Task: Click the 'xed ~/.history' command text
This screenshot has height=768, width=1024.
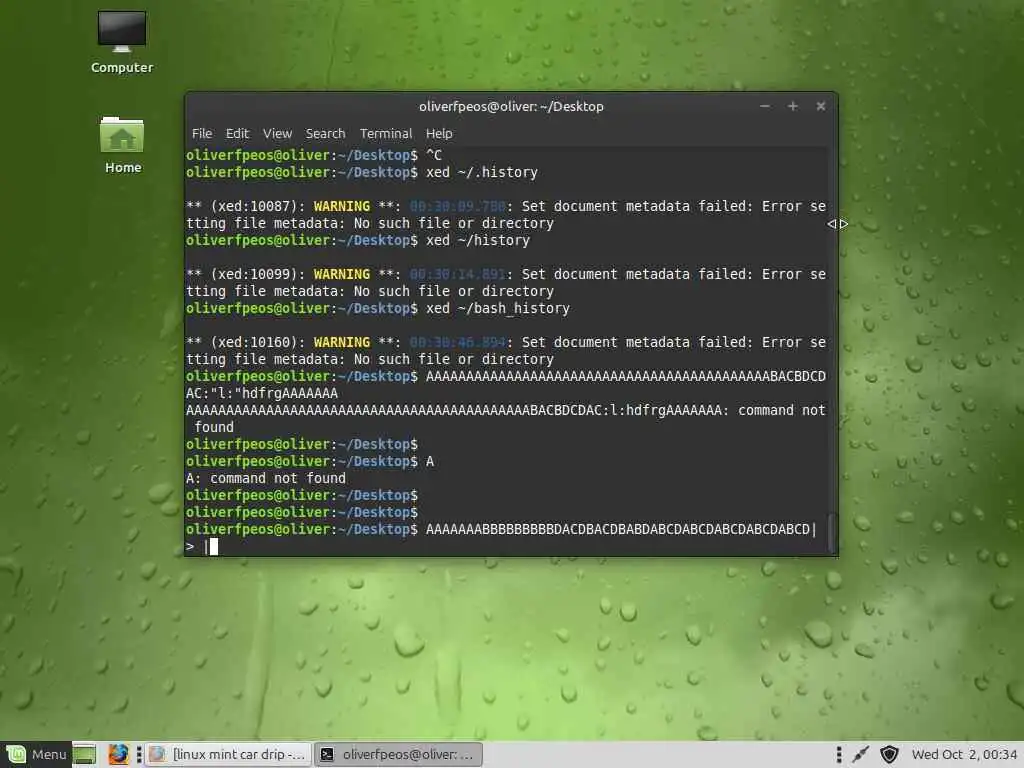Action: pyautogui.click(x=482, y=172)
